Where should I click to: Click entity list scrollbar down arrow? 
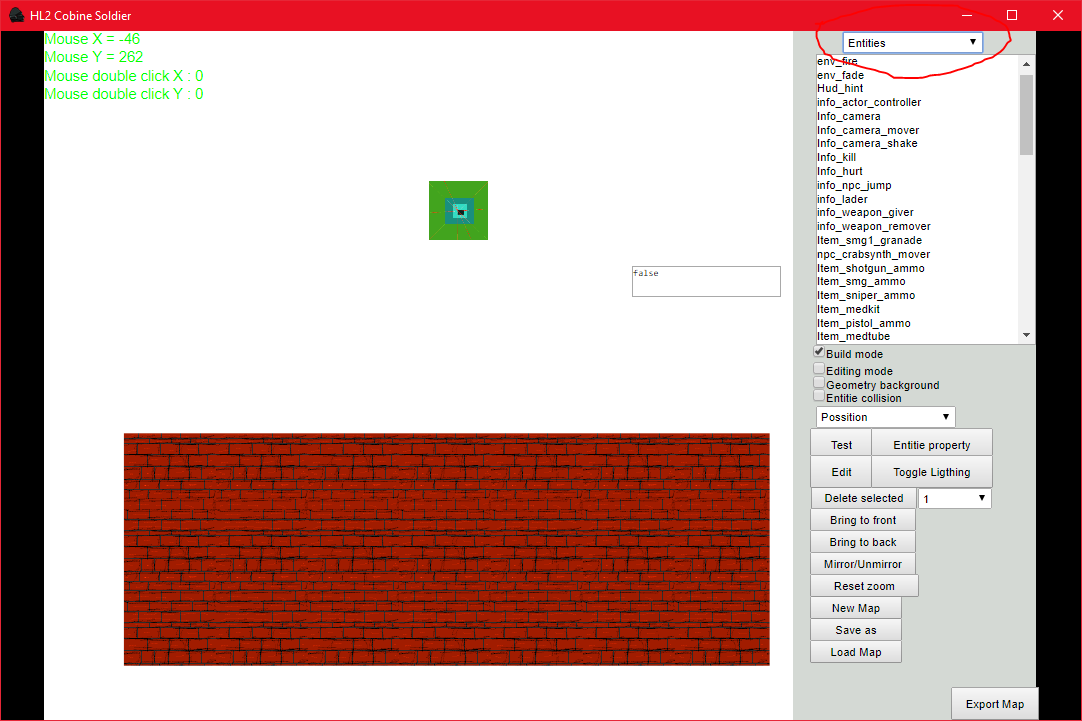(x=1026, y=335)
